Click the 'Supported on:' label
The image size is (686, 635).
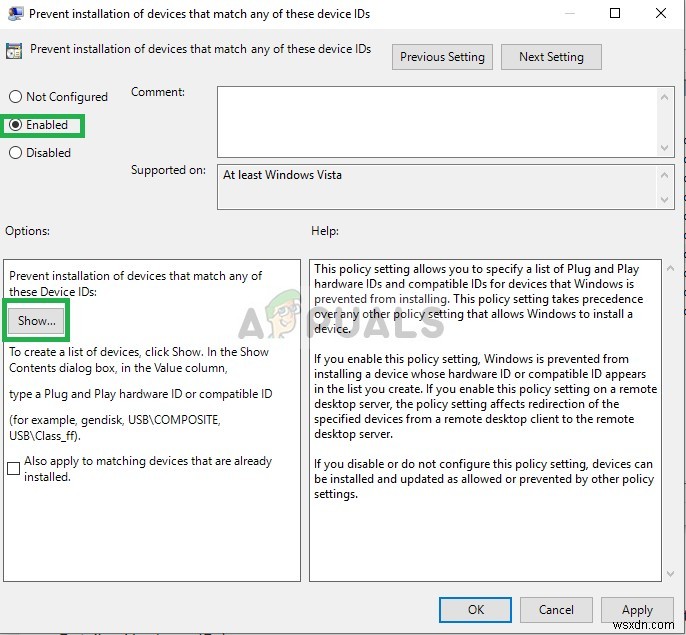coord(168,170)
